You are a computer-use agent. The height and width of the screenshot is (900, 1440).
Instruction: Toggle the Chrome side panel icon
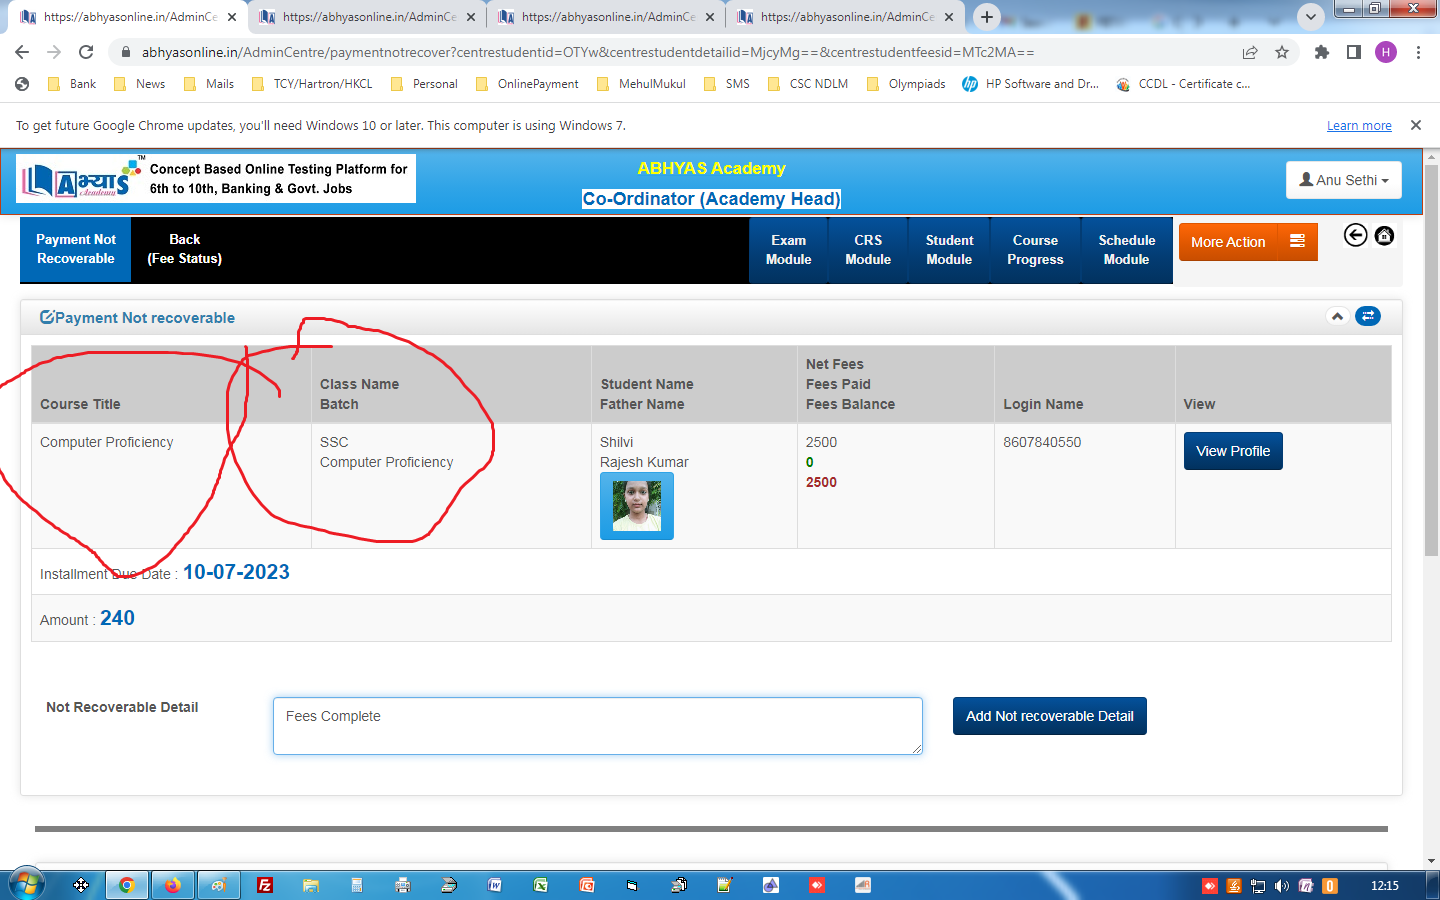click(1353, 52)
